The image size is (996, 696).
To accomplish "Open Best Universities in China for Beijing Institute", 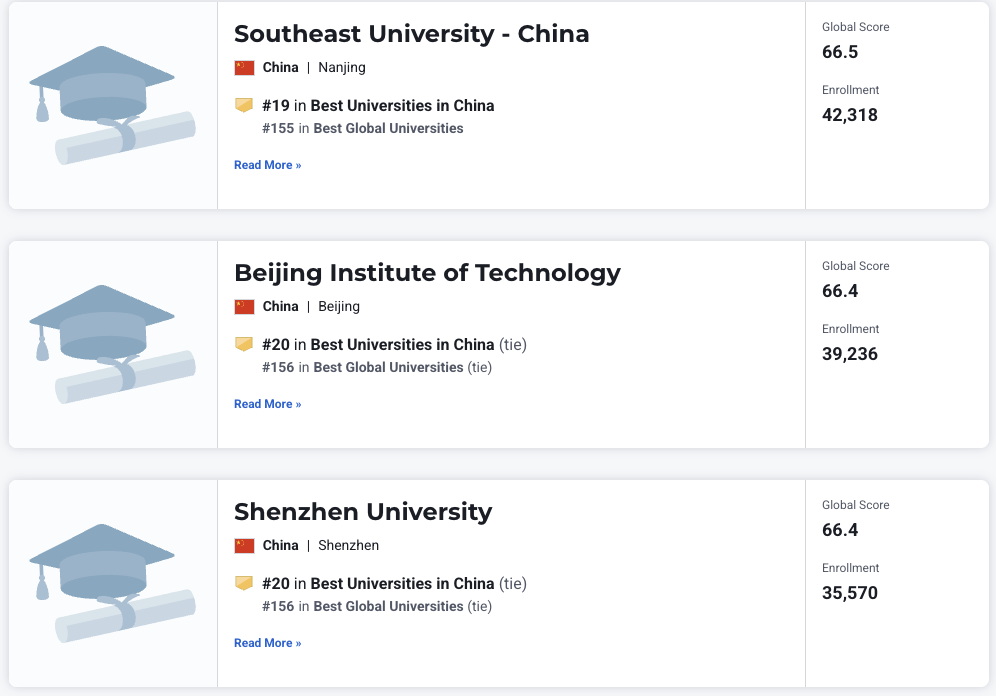I will (402, 344).
